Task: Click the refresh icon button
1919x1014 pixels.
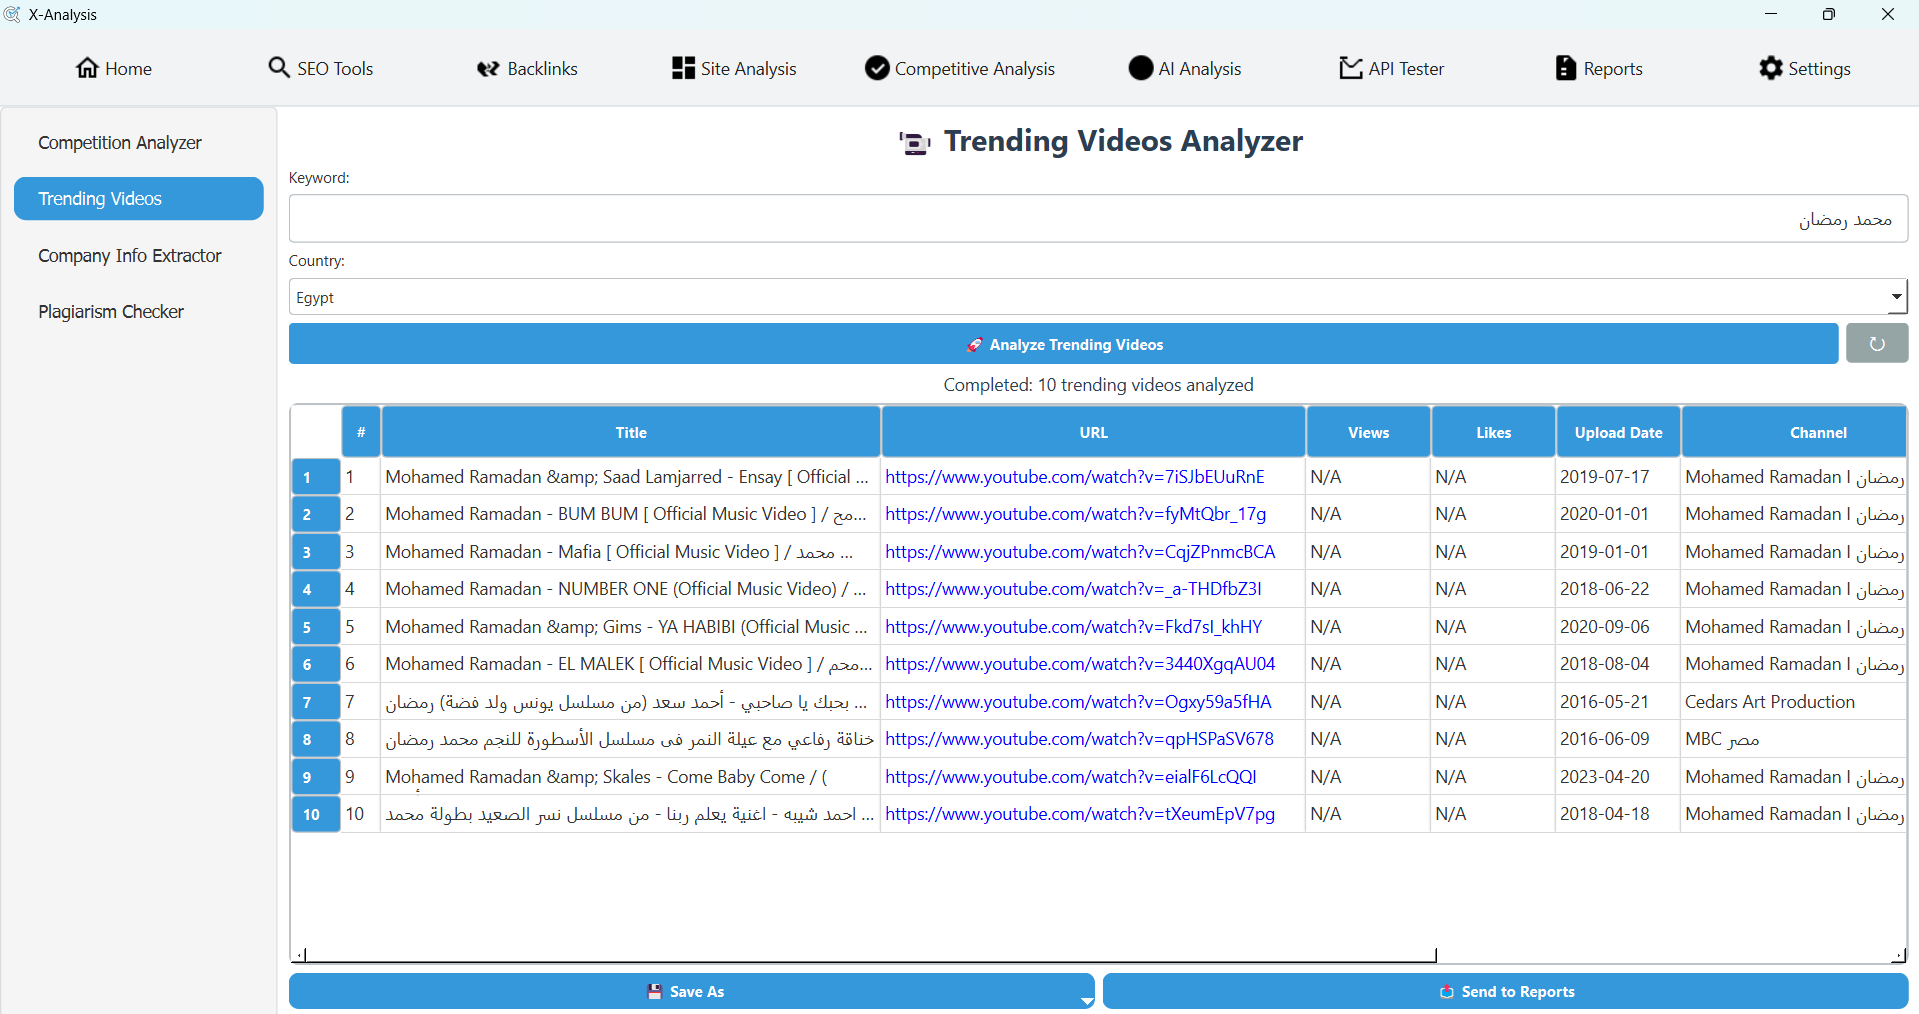Action: point(1877,344)
